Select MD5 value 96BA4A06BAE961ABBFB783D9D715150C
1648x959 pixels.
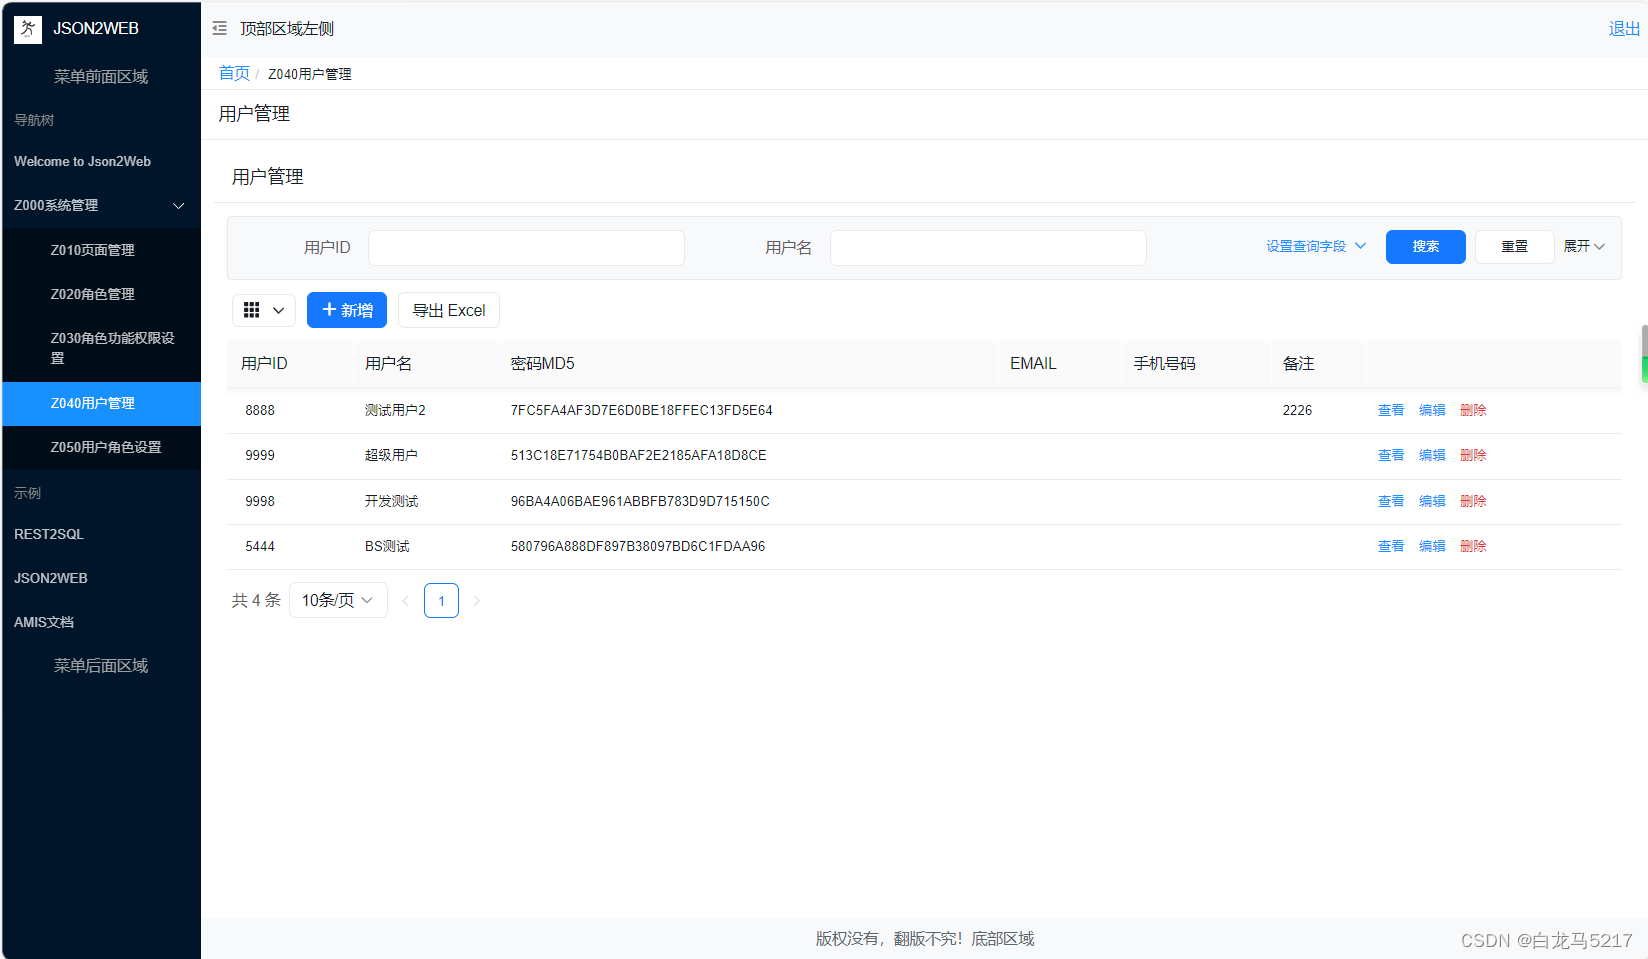coord(640,501)
